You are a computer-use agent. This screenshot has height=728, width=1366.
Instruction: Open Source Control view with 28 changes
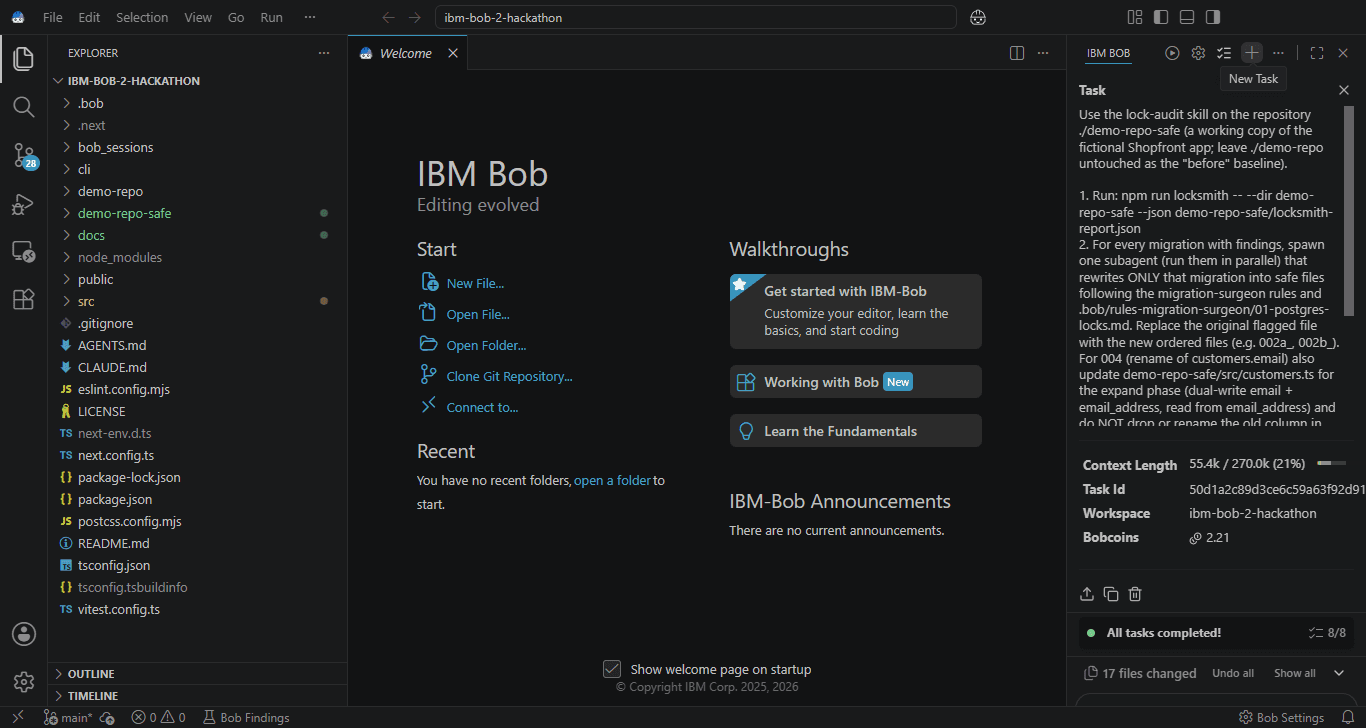[24, 155]
